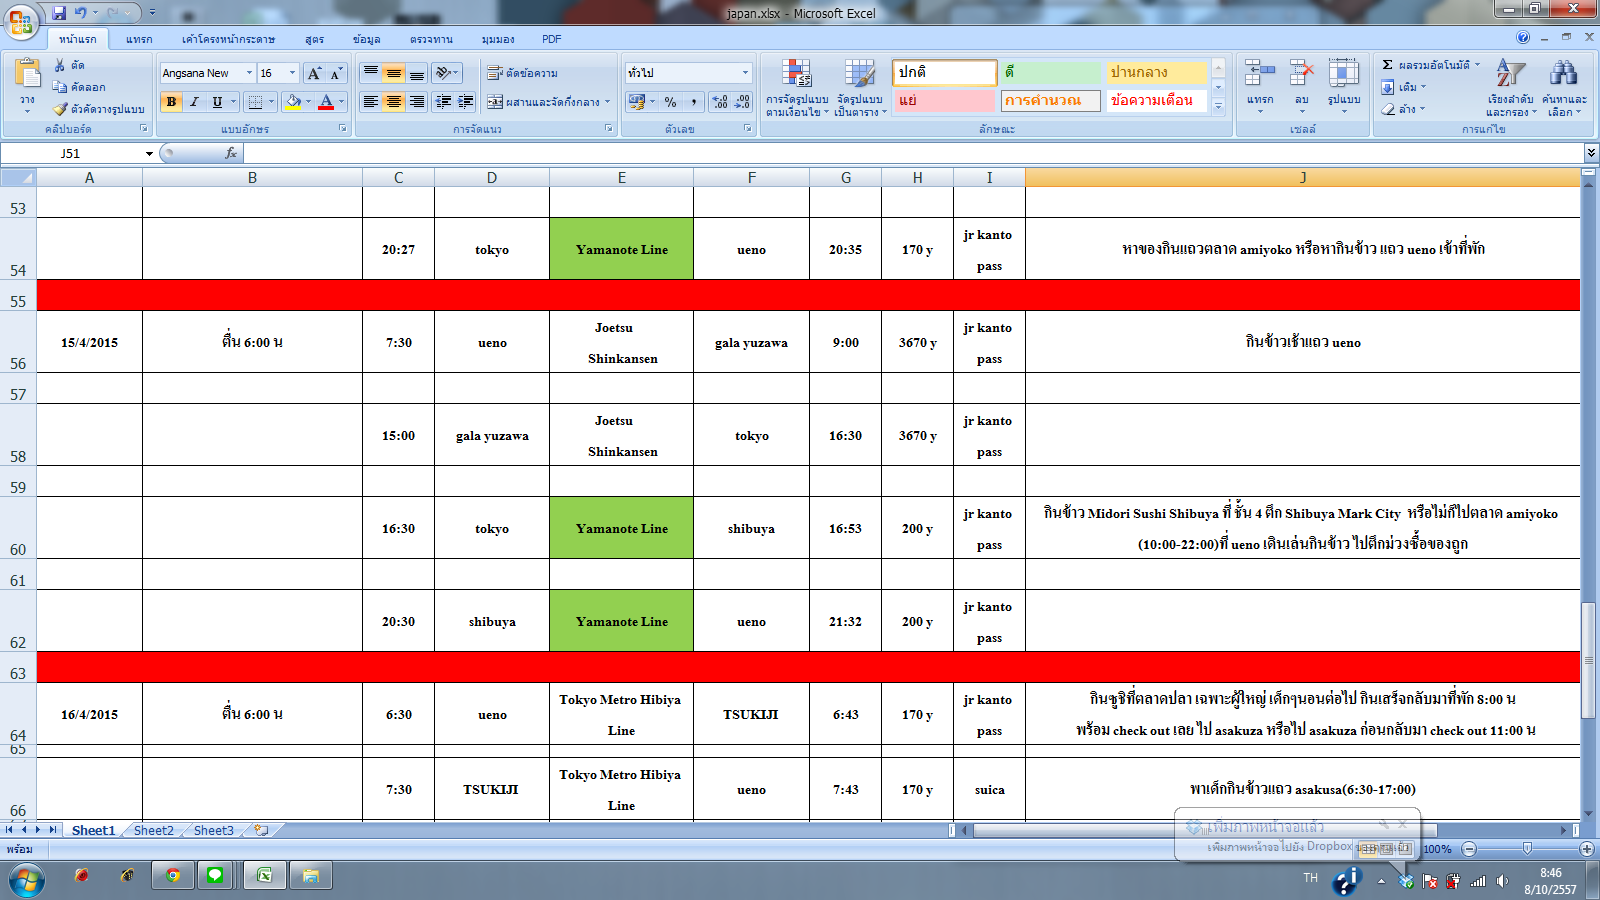
Task: Click the Decrease Decimal icon
Action: (x=741, y=102)
